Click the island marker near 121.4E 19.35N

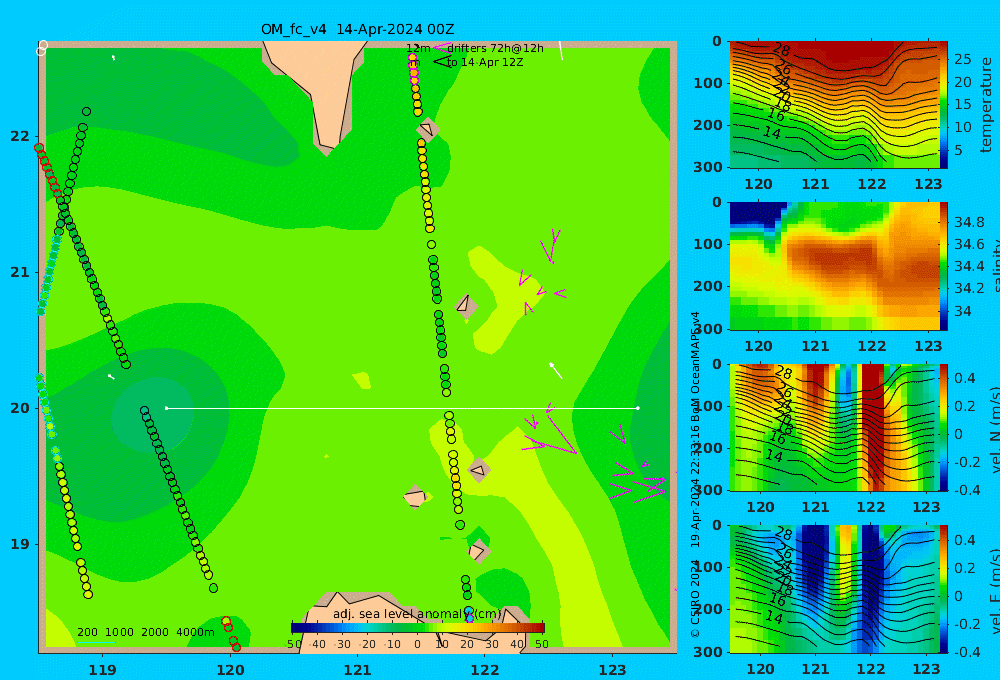pos(415,498)
